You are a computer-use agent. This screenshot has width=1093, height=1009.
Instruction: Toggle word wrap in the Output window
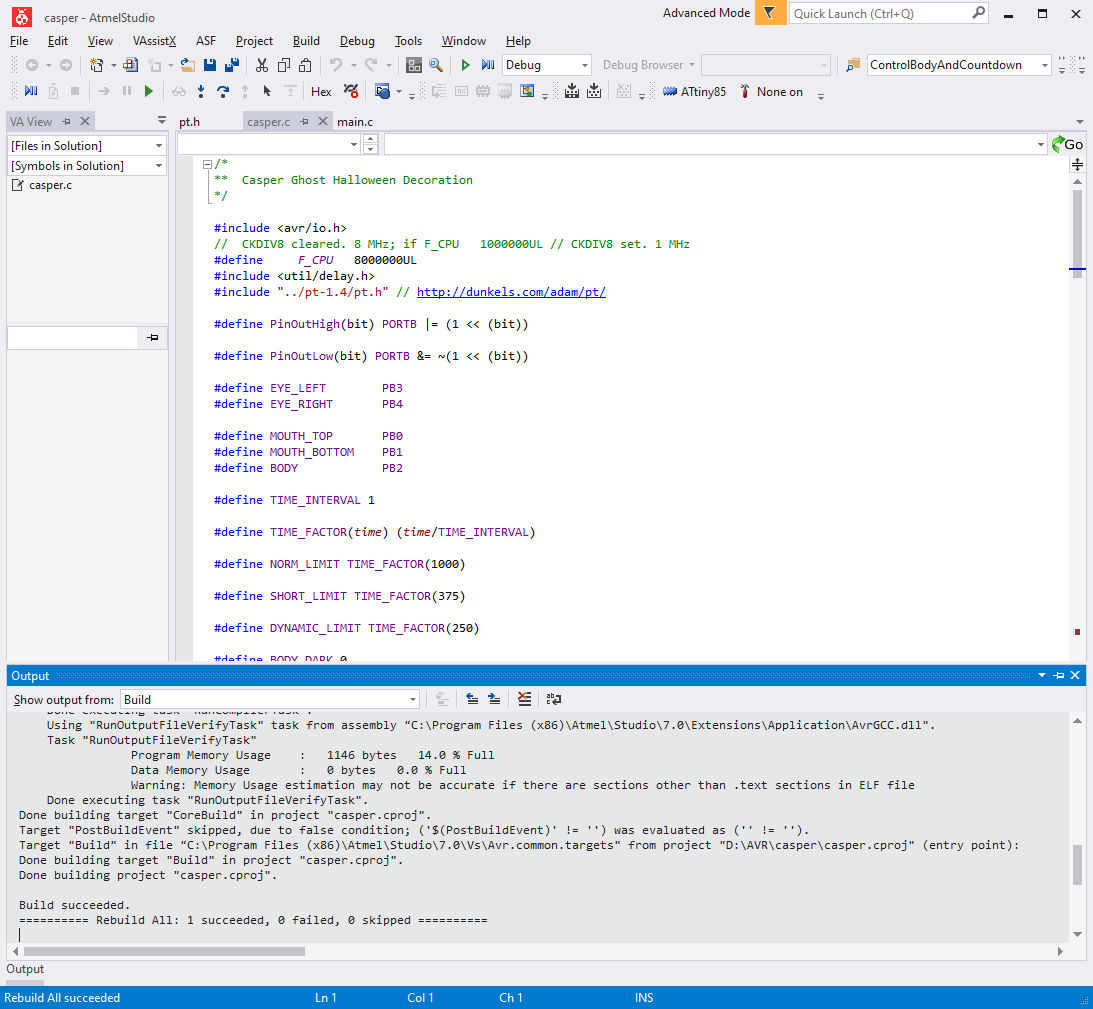pos(553,700)
